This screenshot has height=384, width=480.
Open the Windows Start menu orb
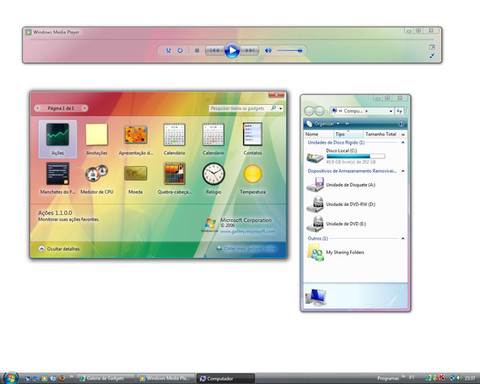pos(11,378)
